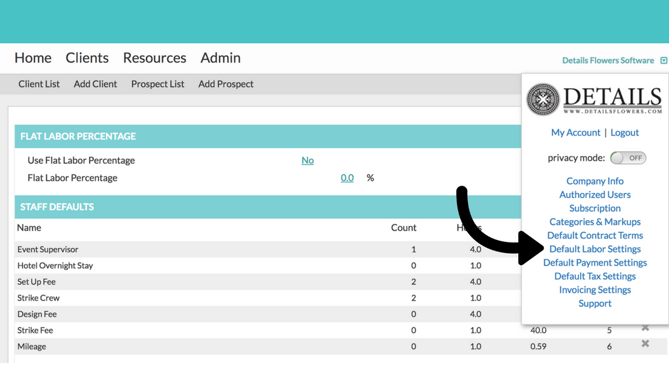Screen dimensions: 669x375
Task: View Subscription settings
Action: click(595, 208)
